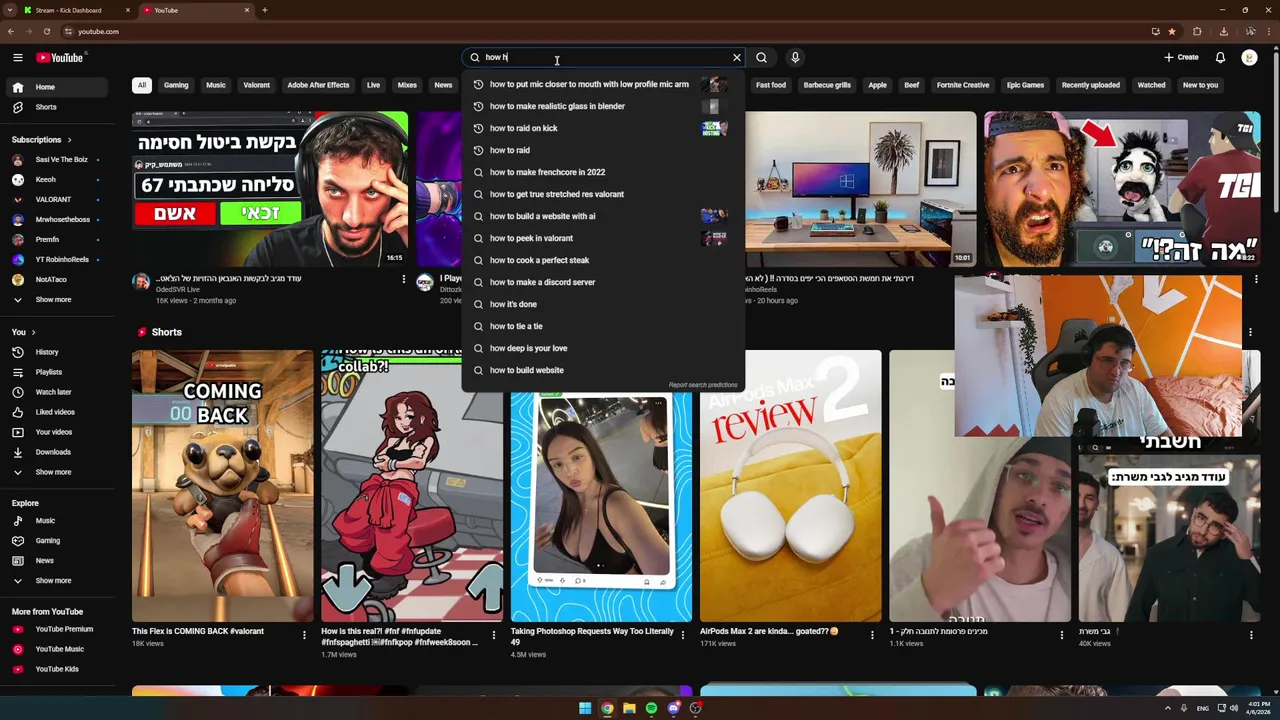Select the Valorant filter chip
Viewport: 1280px width, 720px height.
click(256, 85)
